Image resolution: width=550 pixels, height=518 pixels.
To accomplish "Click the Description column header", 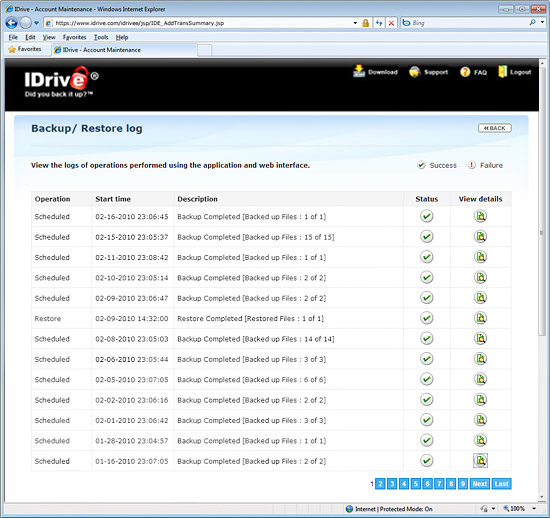I will tap(197, 199).
